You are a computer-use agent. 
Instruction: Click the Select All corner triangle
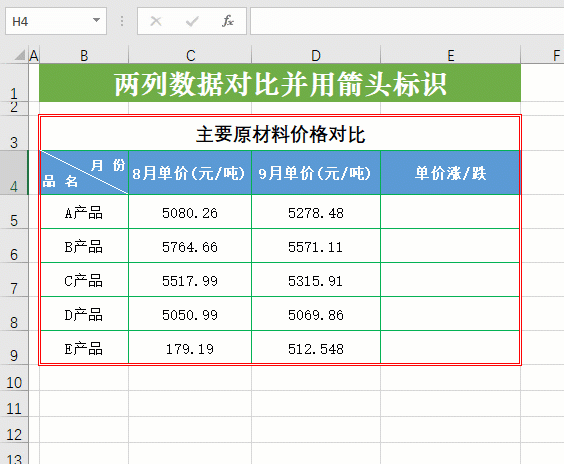point(20,55)
